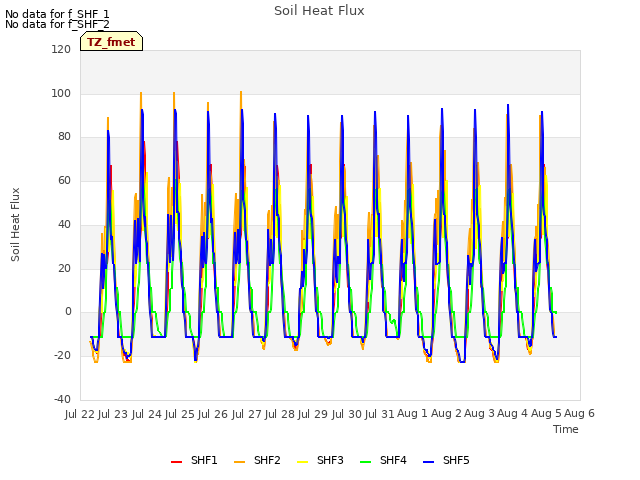The image size is (640, 480).
Task: Click the Aug 4 x-axis tick label
Action: coord(513,414)
